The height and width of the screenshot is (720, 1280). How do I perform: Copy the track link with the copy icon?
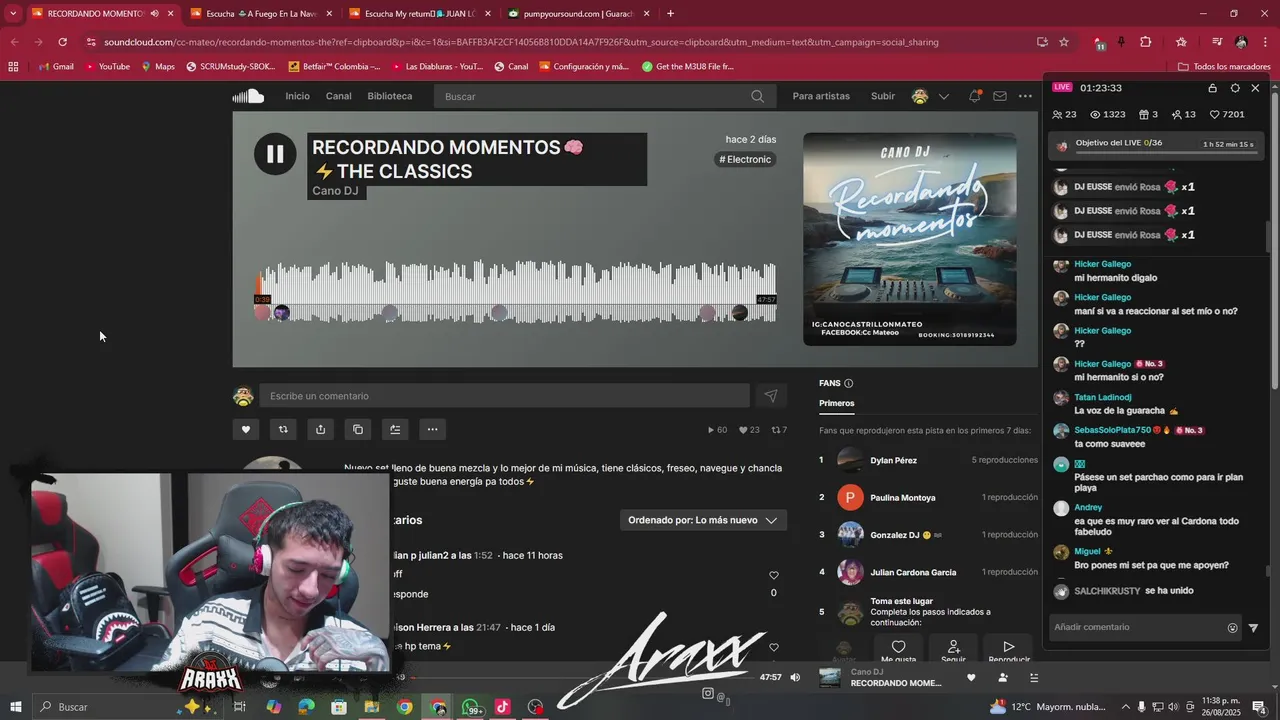click(358, 429)
